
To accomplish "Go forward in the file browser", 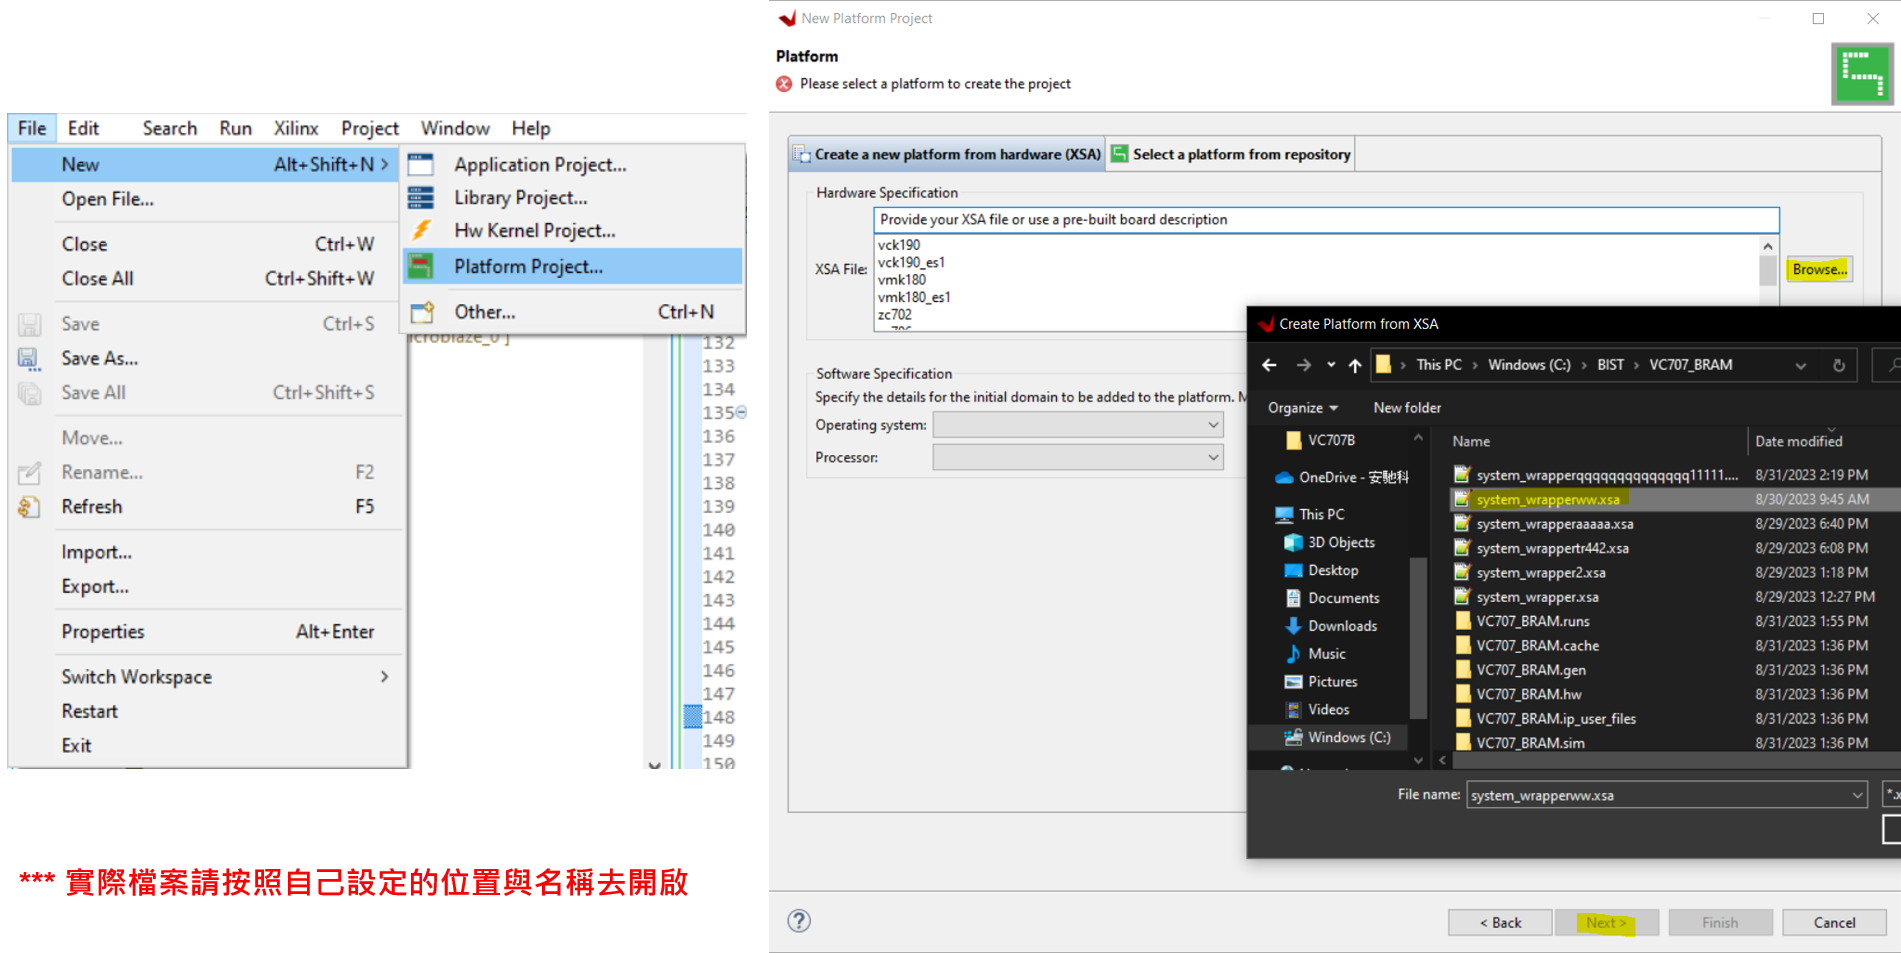I will (x=1304, y=365).
